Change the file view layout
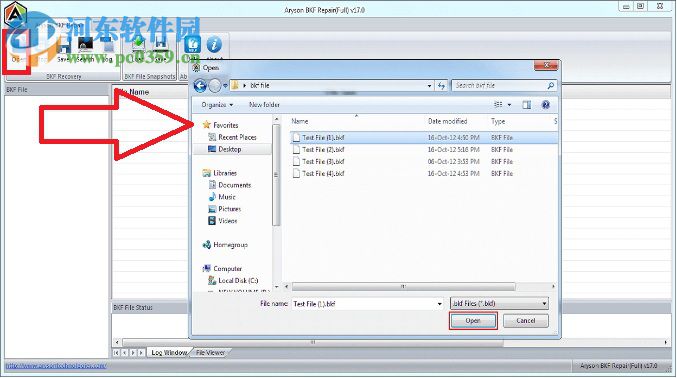677x378 pixels. [x=498, y=105]
